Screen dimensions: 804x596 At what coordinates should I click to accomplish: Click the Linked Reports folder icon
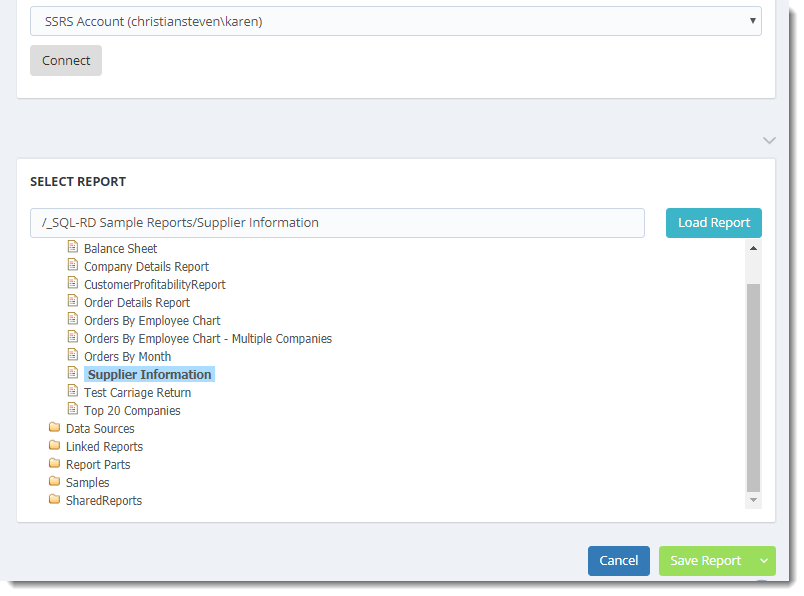point(54,445)
